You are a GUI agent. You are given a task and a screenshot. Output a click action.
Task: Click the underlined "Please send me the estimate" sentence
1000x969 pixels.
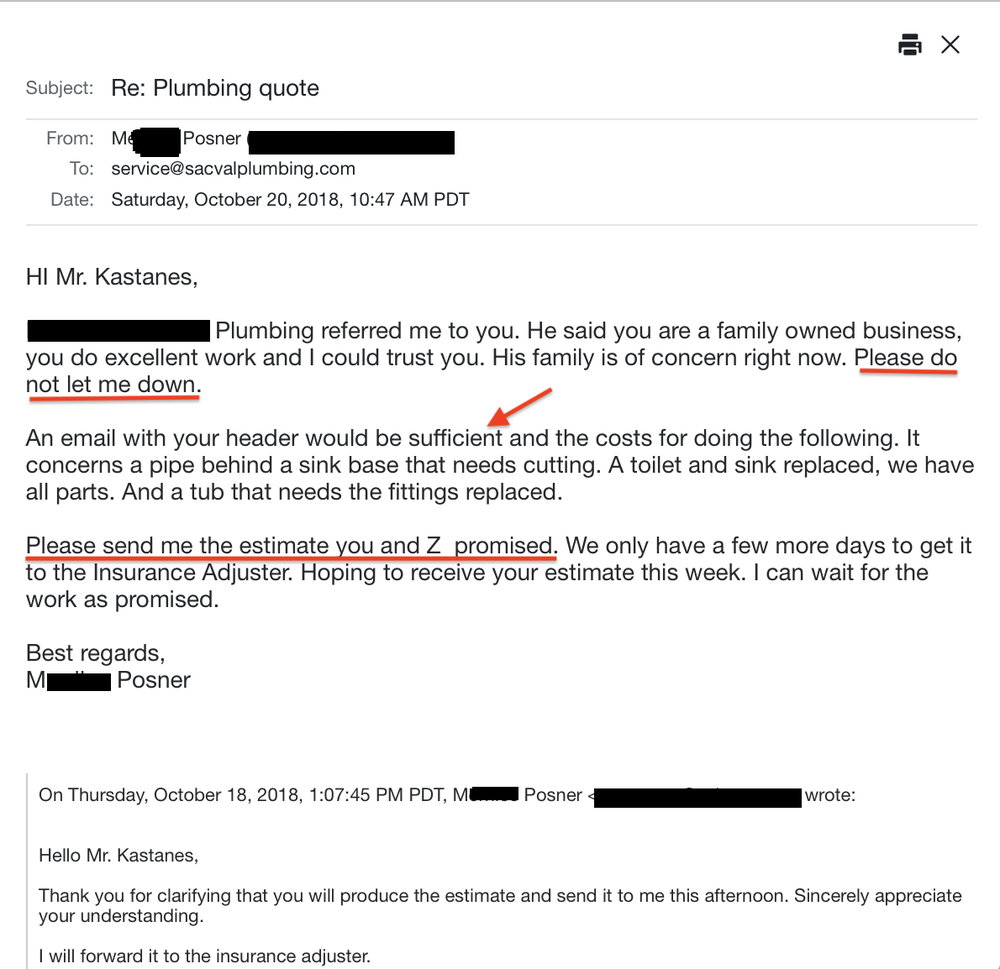[x=290, y=546]
